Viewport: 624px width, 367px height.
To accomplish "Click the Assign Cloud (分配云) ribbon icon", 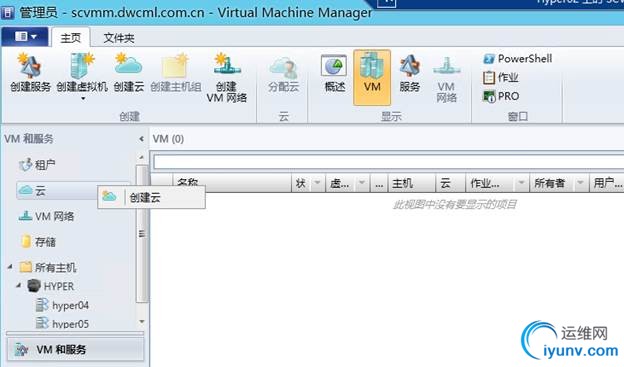I will click(x=283, y=73).
